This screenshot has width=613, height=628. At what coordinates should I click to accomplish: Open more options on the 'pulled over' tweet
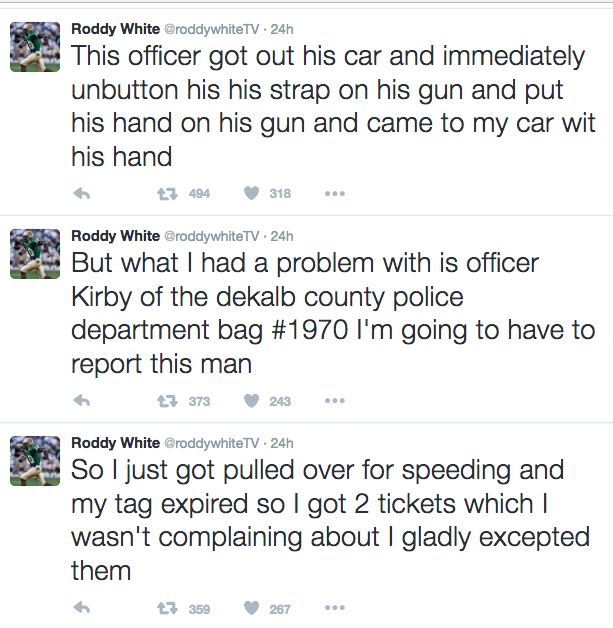tap(335, 608)
